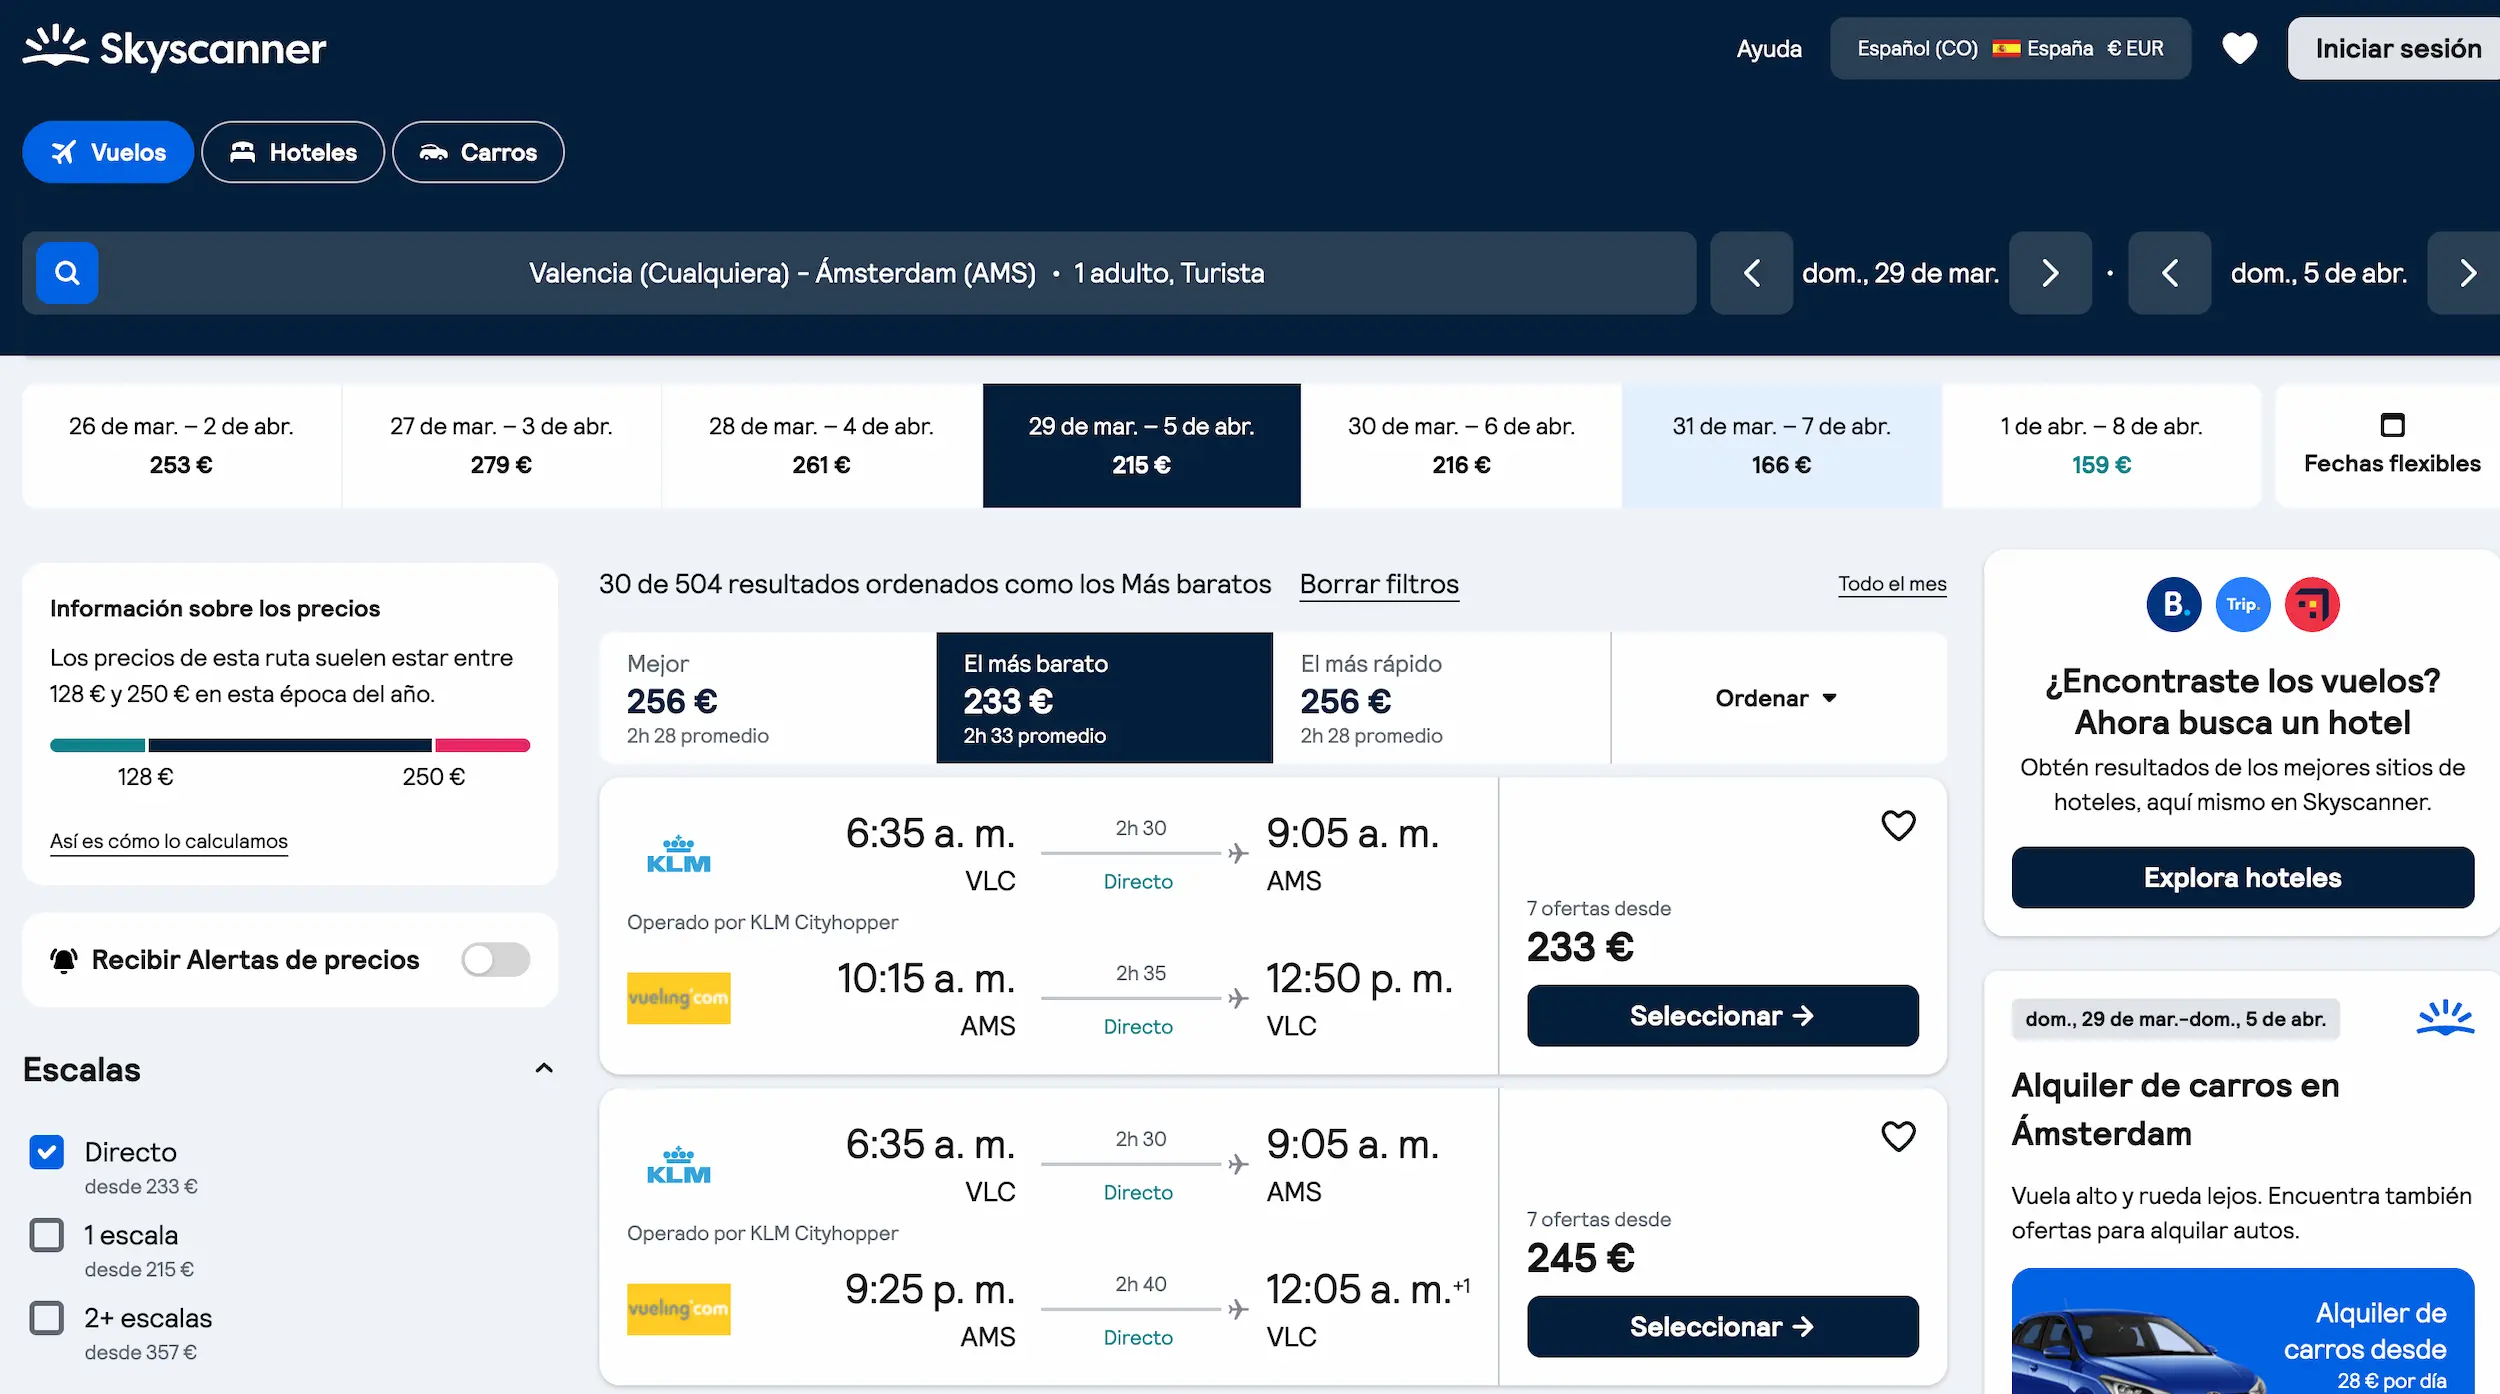
Task: Check the 1 escala filter
Action: tap(46, 1235)
